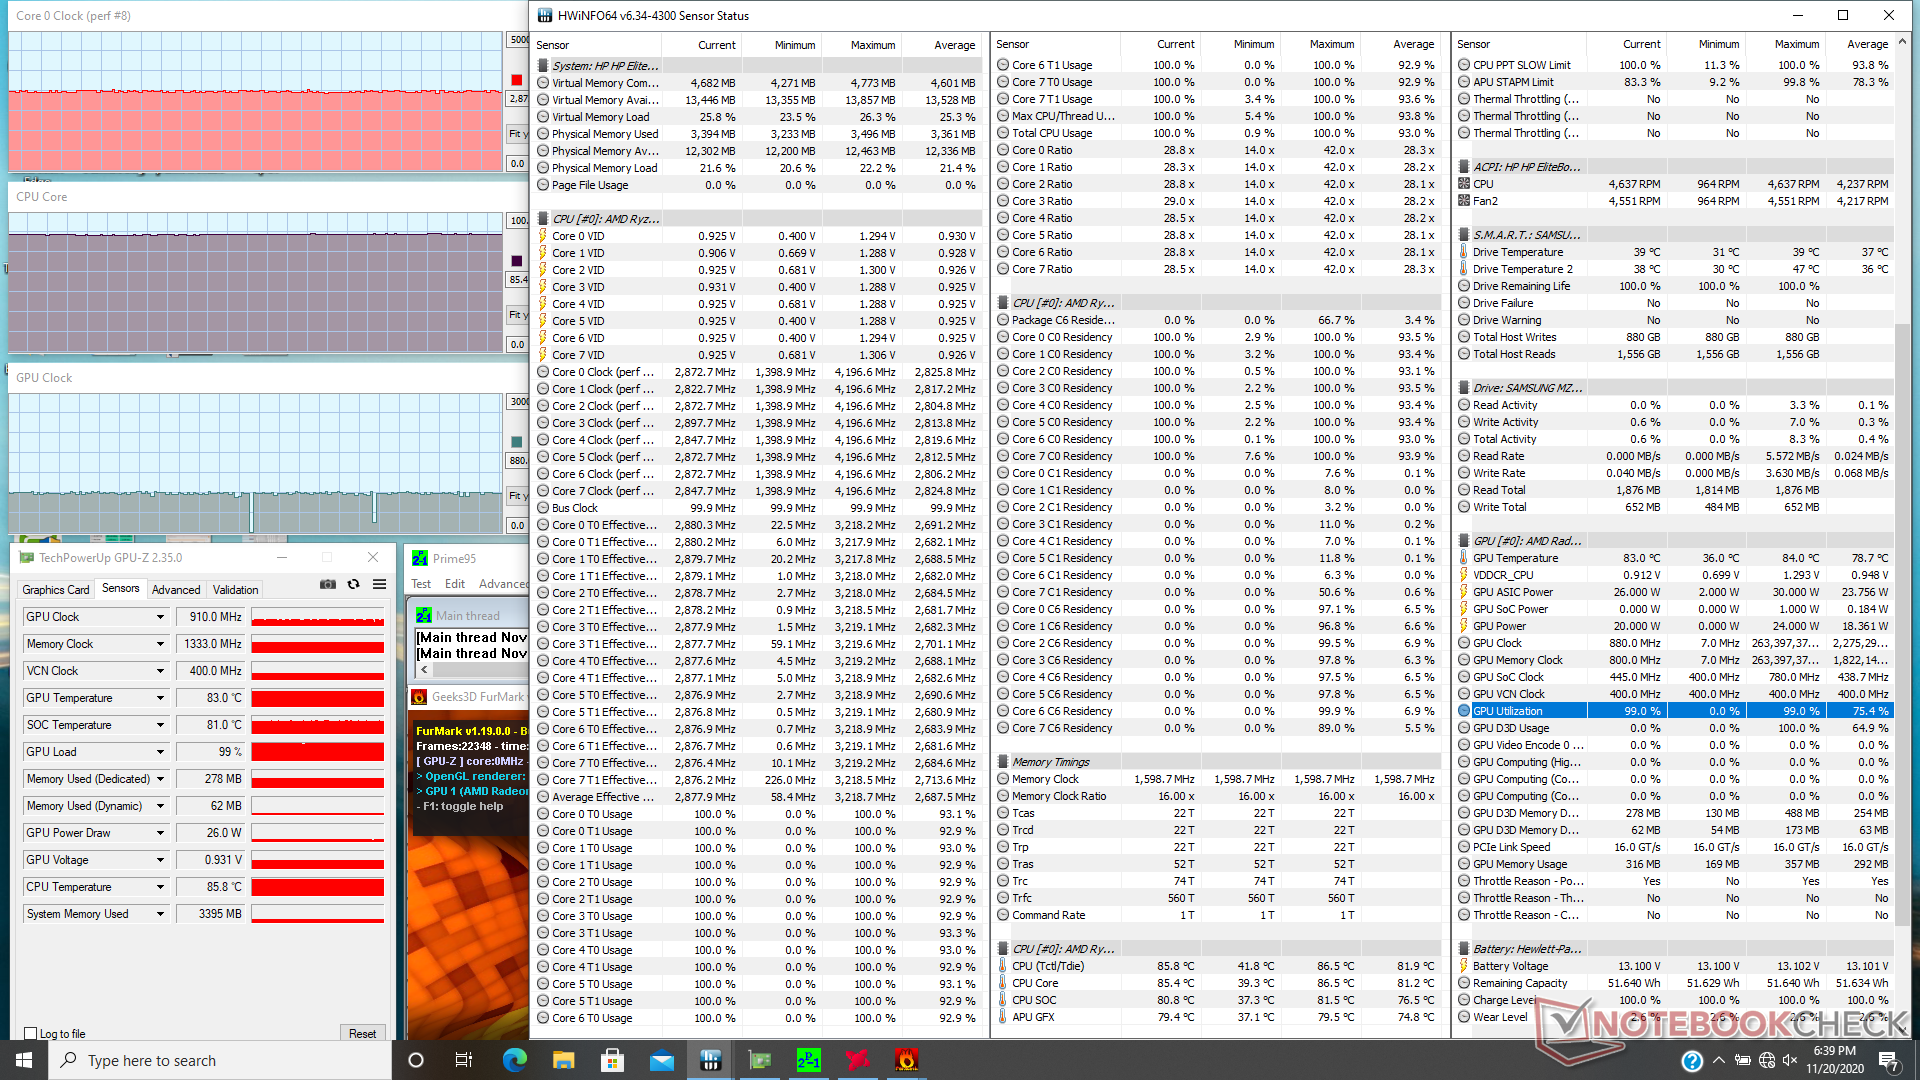Click the GPU-Z Reset button
This screenshot has height=1080, width=1920.
(362, 1034)
